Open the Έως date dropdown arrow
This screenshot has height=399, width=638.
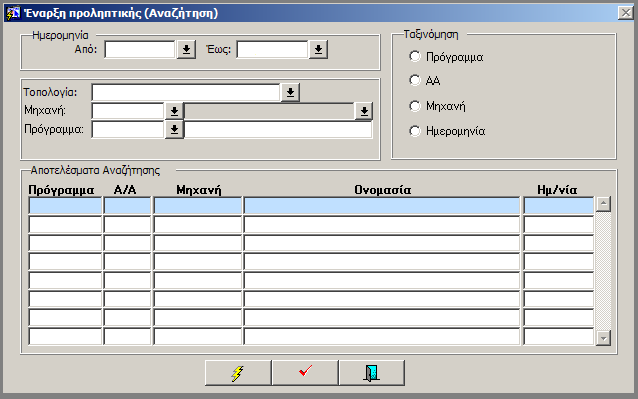coord(318,50)
